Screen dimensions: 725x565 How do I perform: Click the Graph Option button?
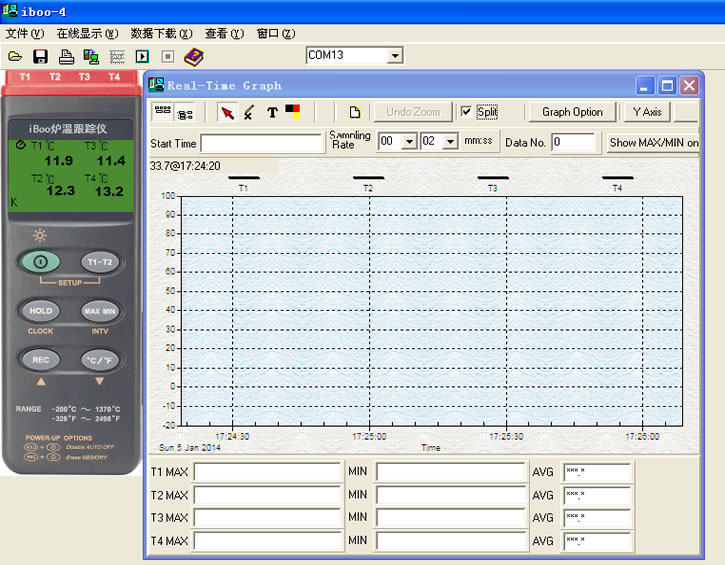point(572,112)
